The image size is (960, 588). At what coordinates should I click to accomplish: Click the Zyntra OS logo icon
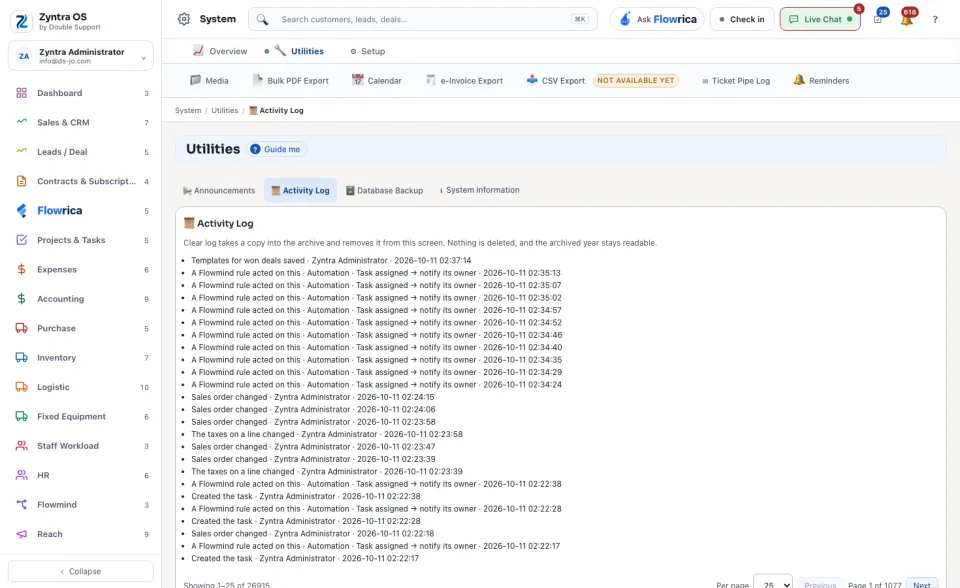21,21
